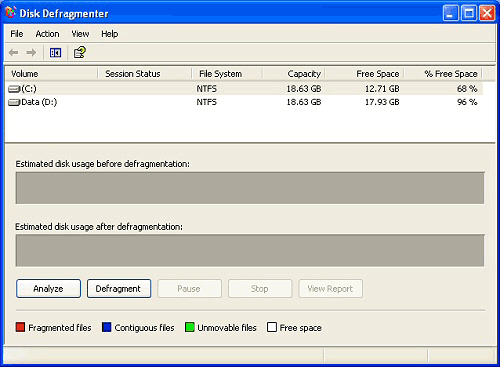Minimize the Disk Defragmenter window
Viewport: 500px width, 367px height.
point(451,13)
